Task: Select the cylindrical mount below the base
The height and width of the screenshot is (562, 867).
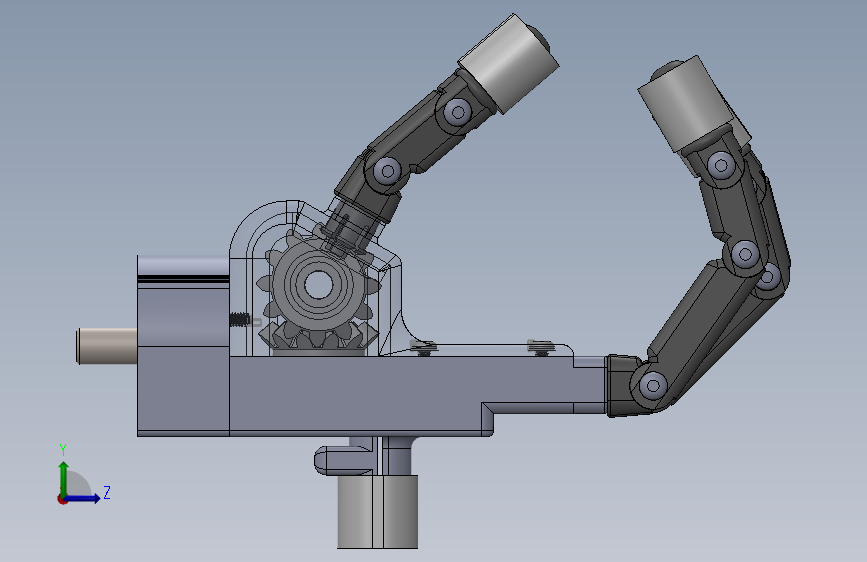Action: (x=378, y=511)
